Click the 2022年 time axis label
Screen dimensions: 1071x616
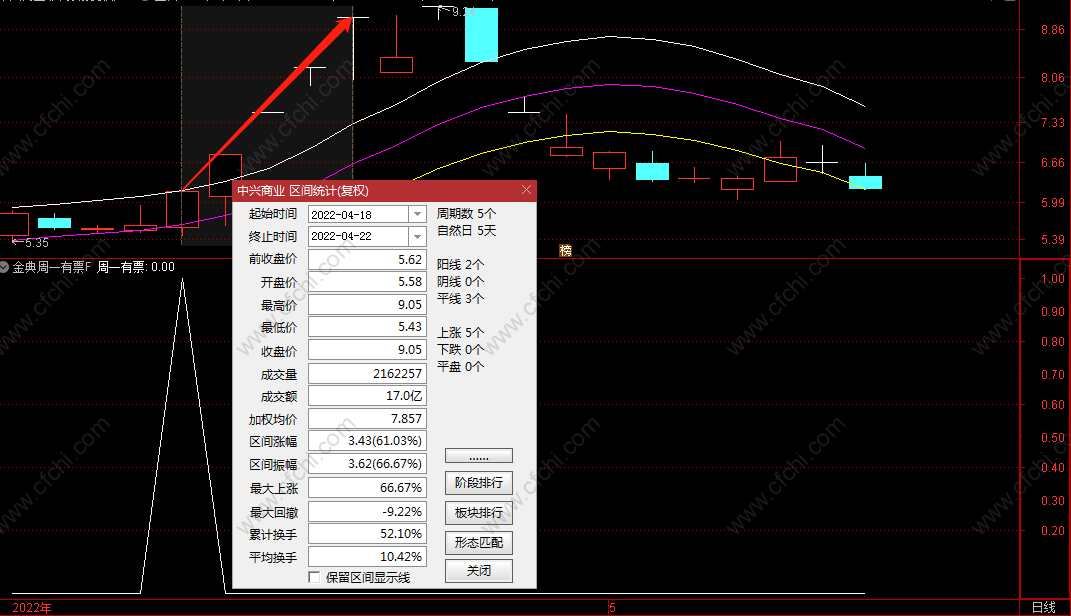[x=31, y=608]
